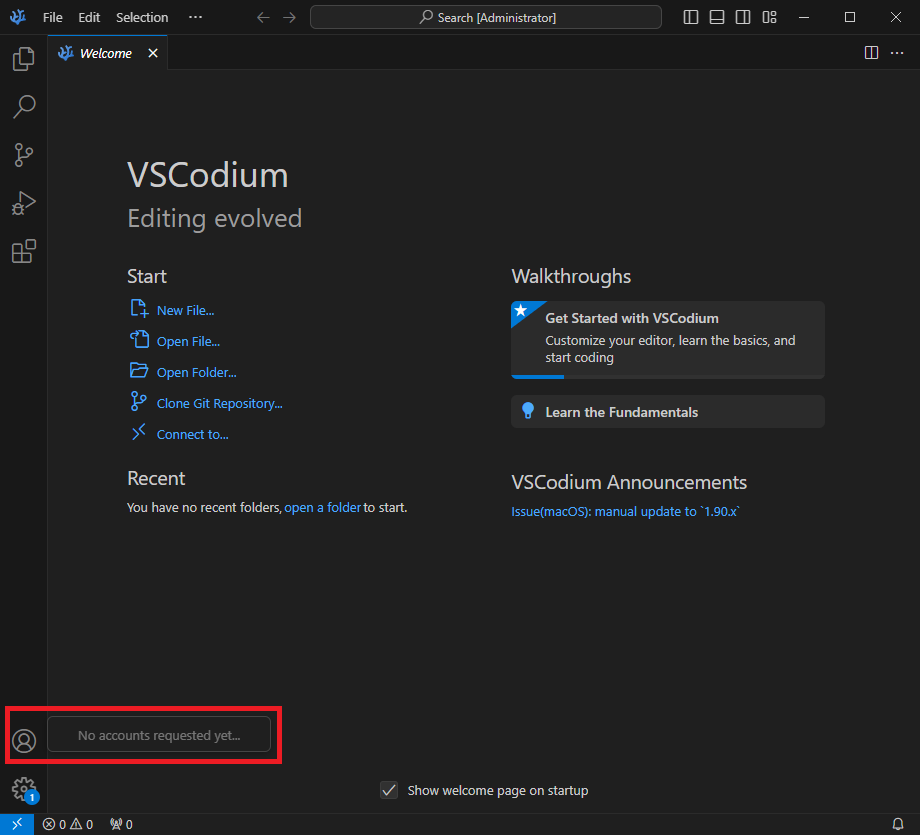Click the Connect to icon
The image size is (920, 835).
pyautogui.click(x=138, y=432)
